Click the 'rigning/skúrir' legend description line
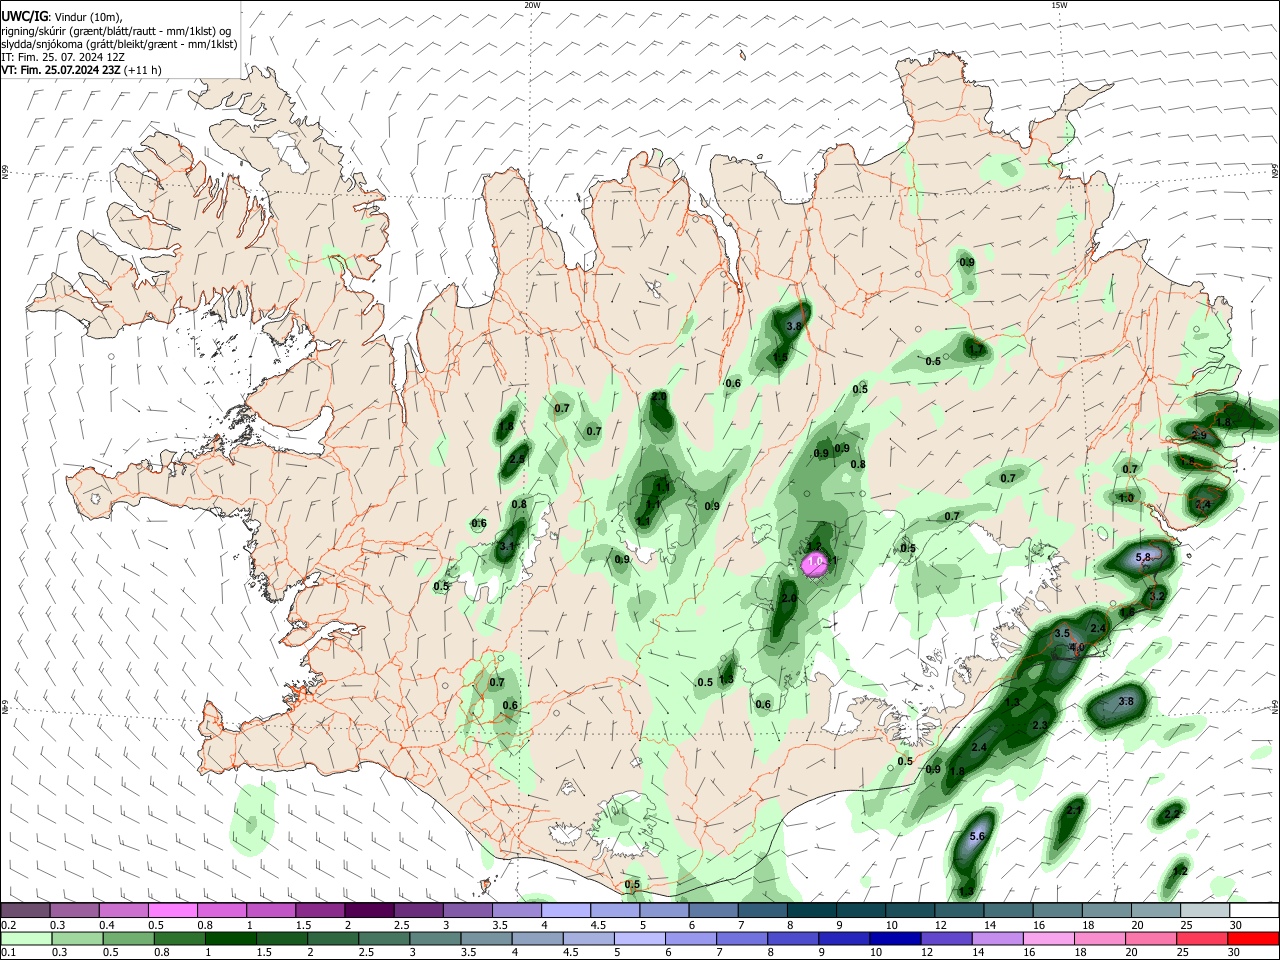The width and height of the screenshot is (1280, 960). [x=116, y=31]
